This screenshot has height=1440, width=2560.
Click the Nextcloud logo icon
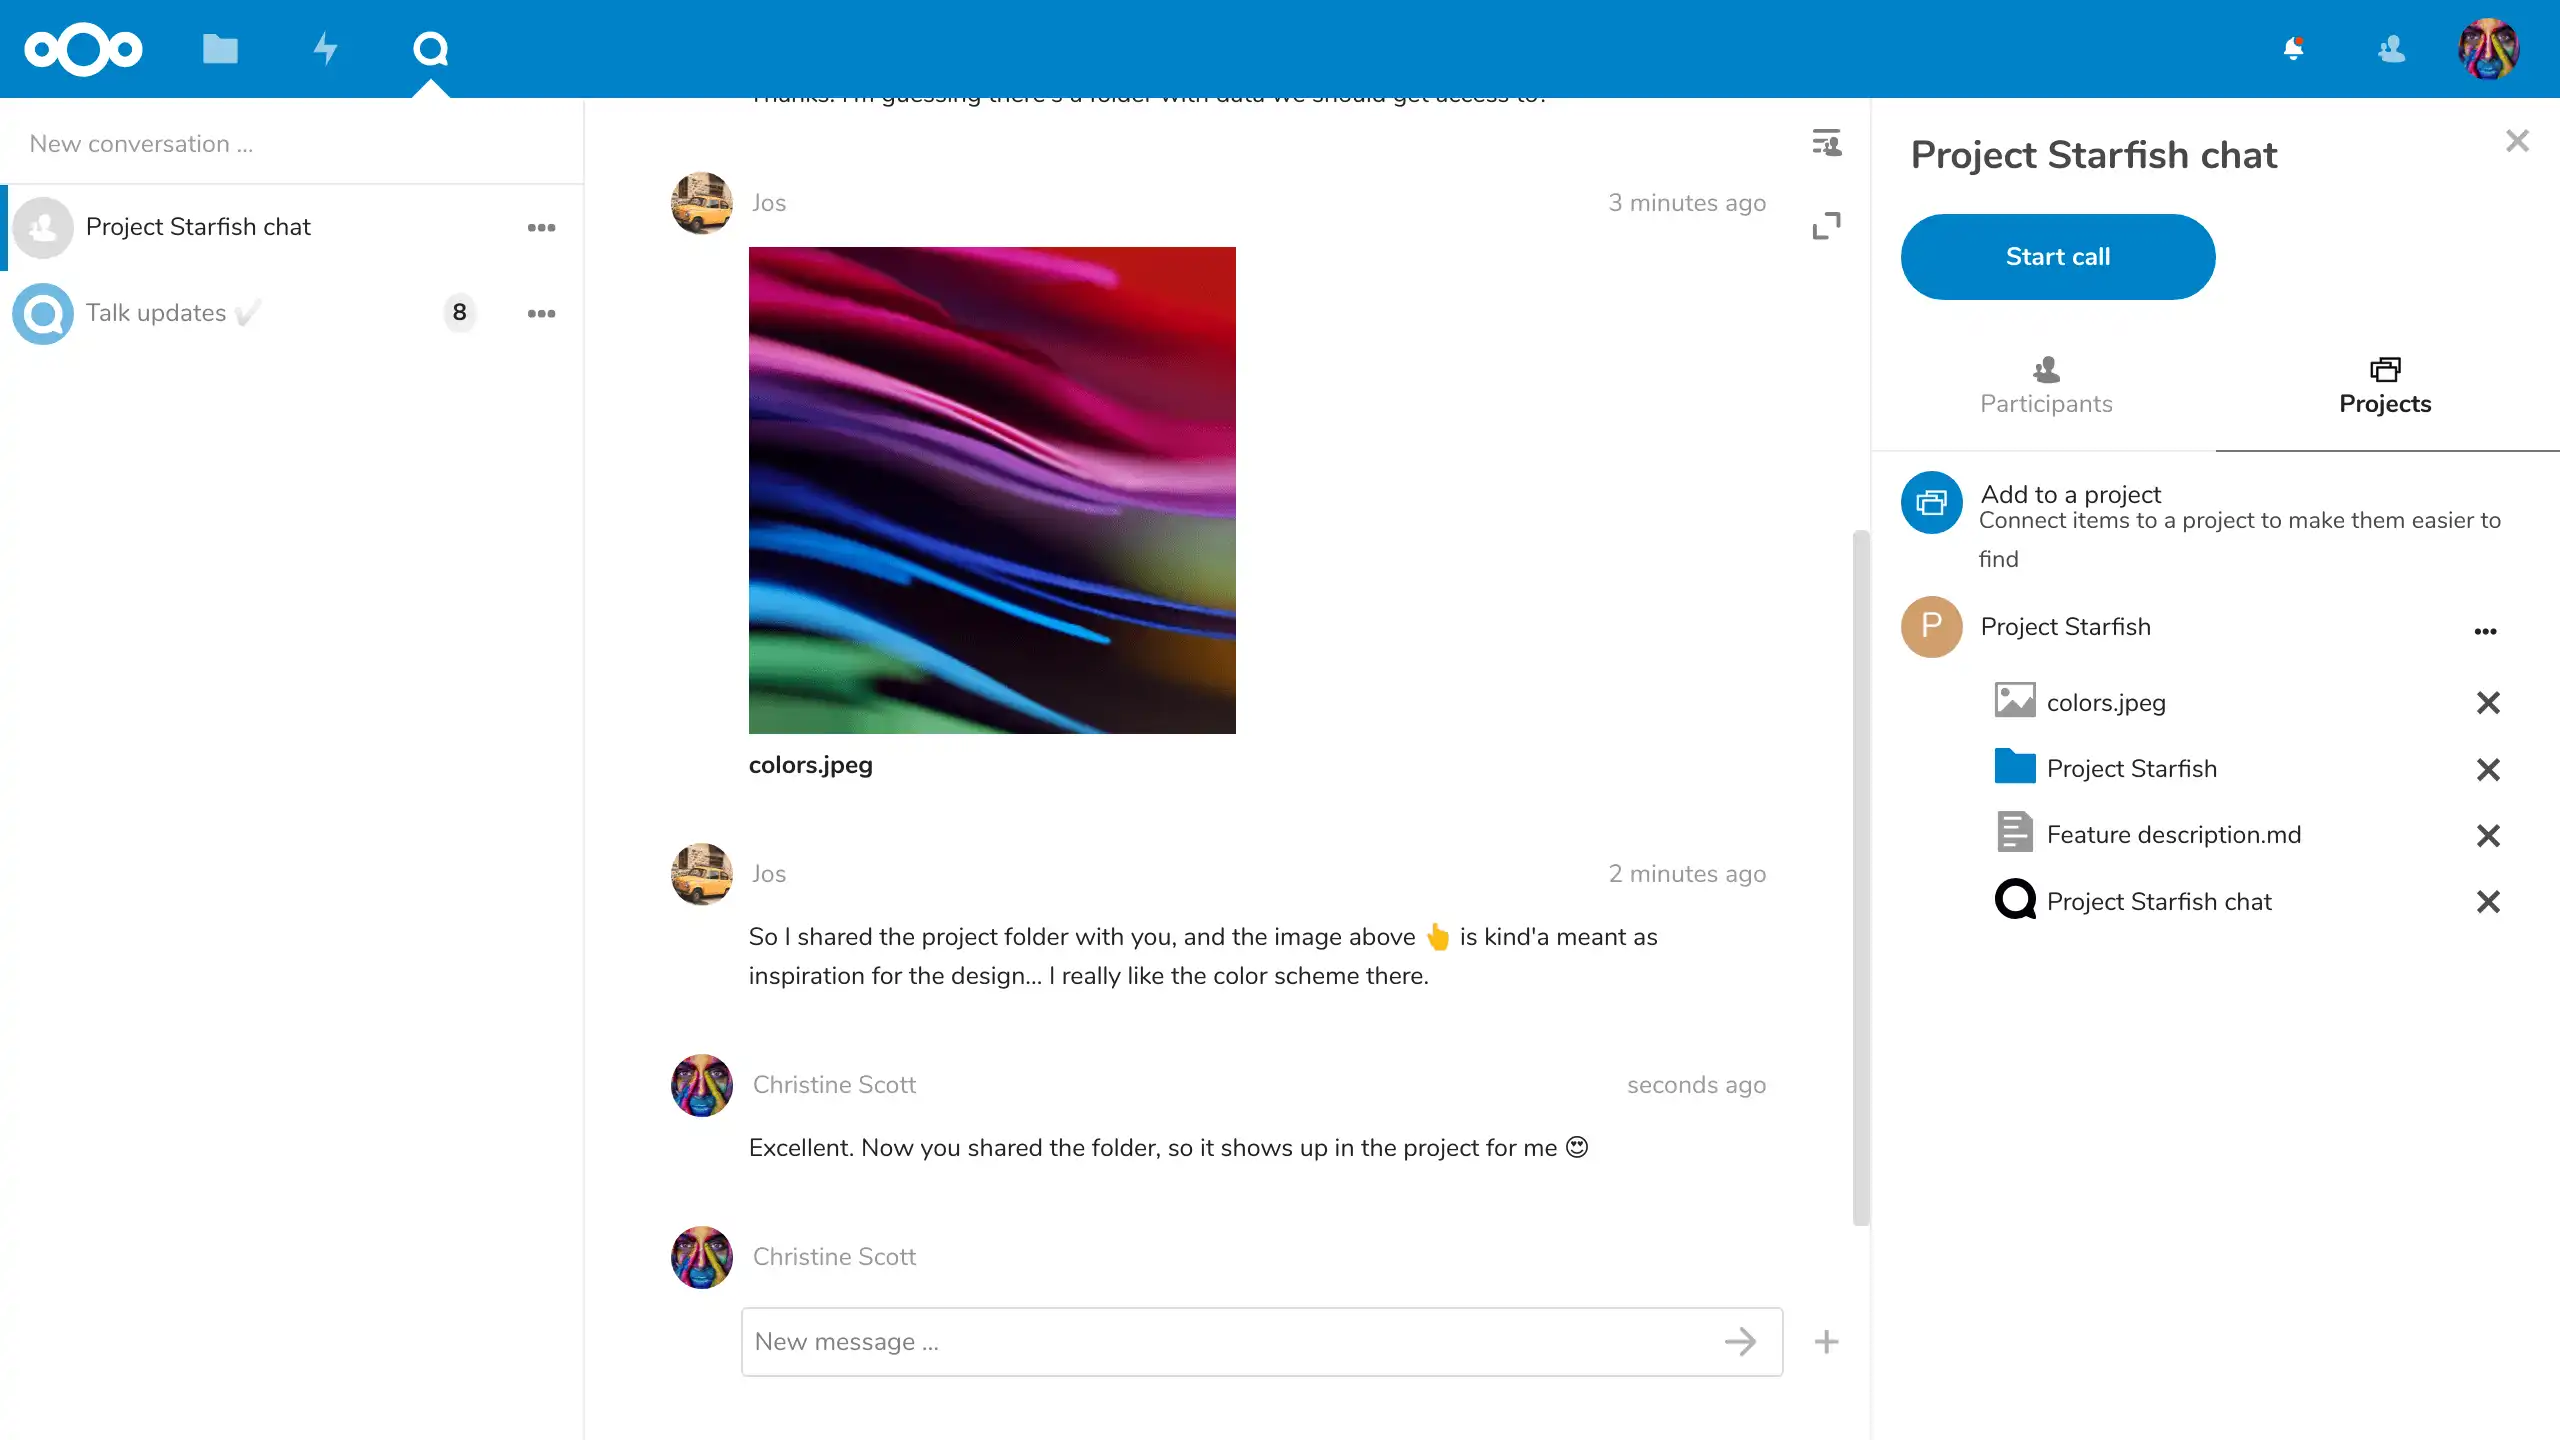click(x=83, y=49)
